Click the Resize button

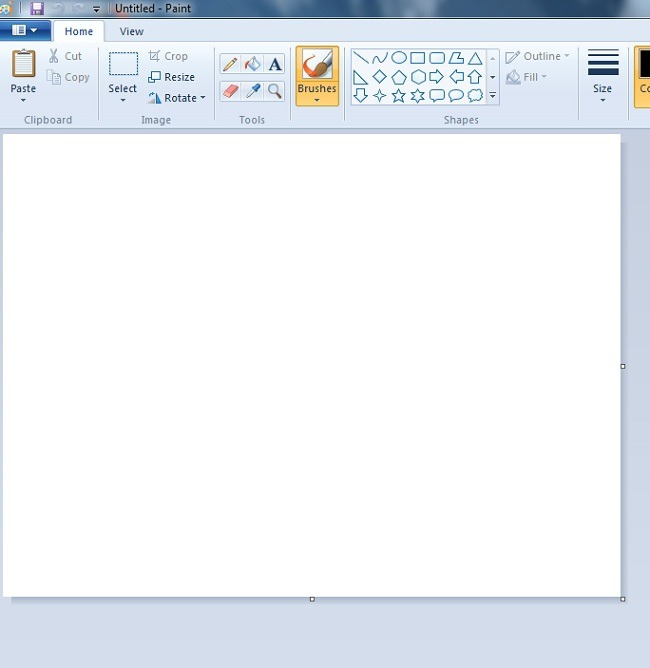tap(171, 77)
